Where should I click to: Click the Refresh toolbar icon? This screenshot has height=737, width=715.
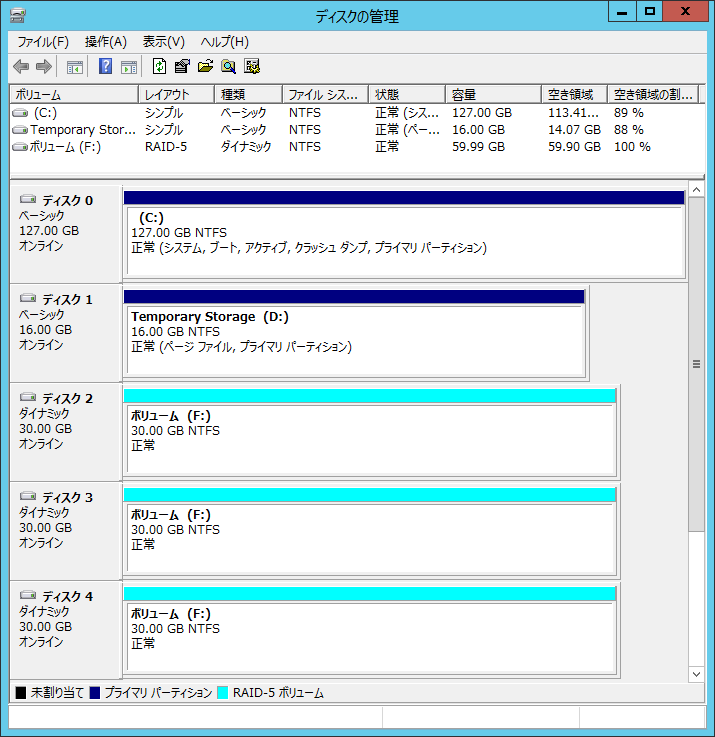160,66
